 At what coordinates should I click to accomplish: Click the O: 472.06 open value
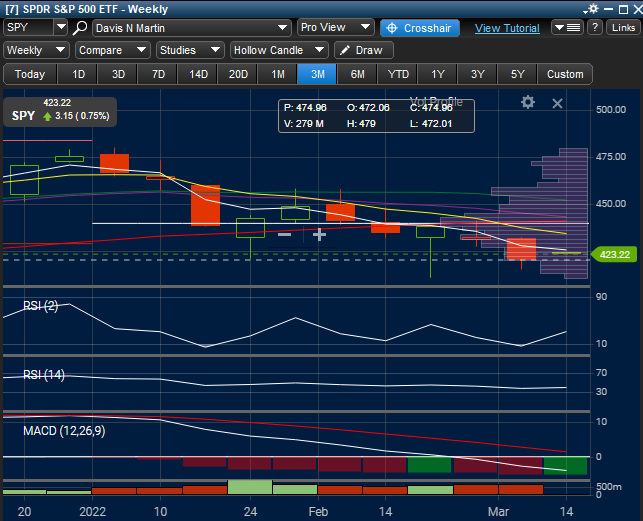(368, 107)
